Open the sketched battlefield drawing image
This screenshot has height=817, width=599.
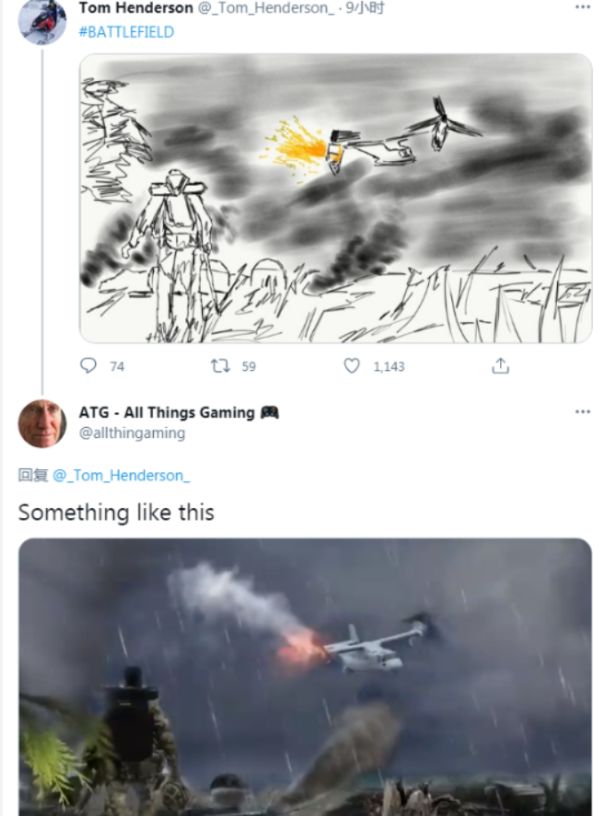[x=335, y=198]
